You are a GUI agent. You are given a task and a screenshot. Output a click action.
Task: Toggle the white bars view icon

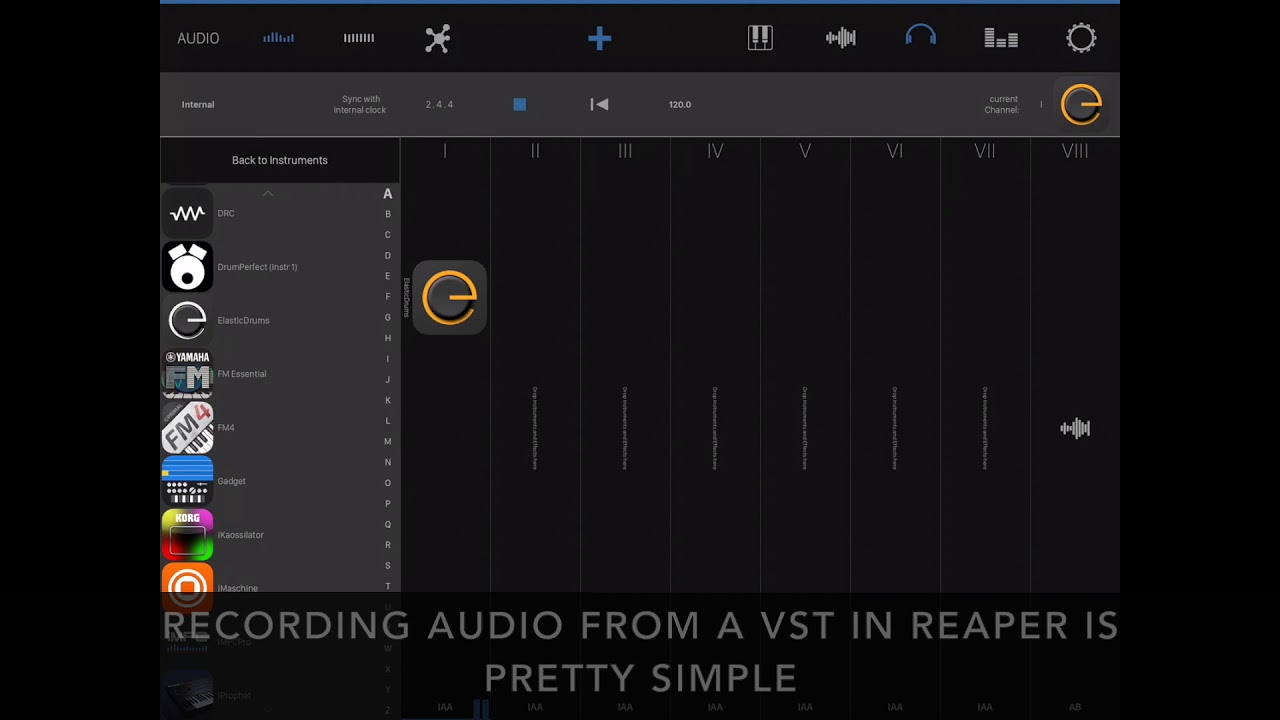click(359, 38)
